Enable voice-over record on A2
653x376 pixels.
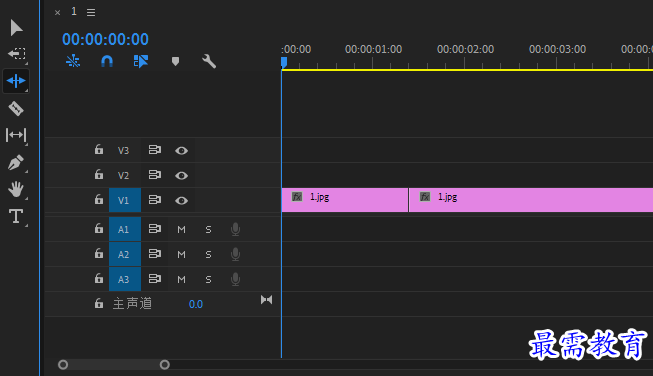coord(235,254)
